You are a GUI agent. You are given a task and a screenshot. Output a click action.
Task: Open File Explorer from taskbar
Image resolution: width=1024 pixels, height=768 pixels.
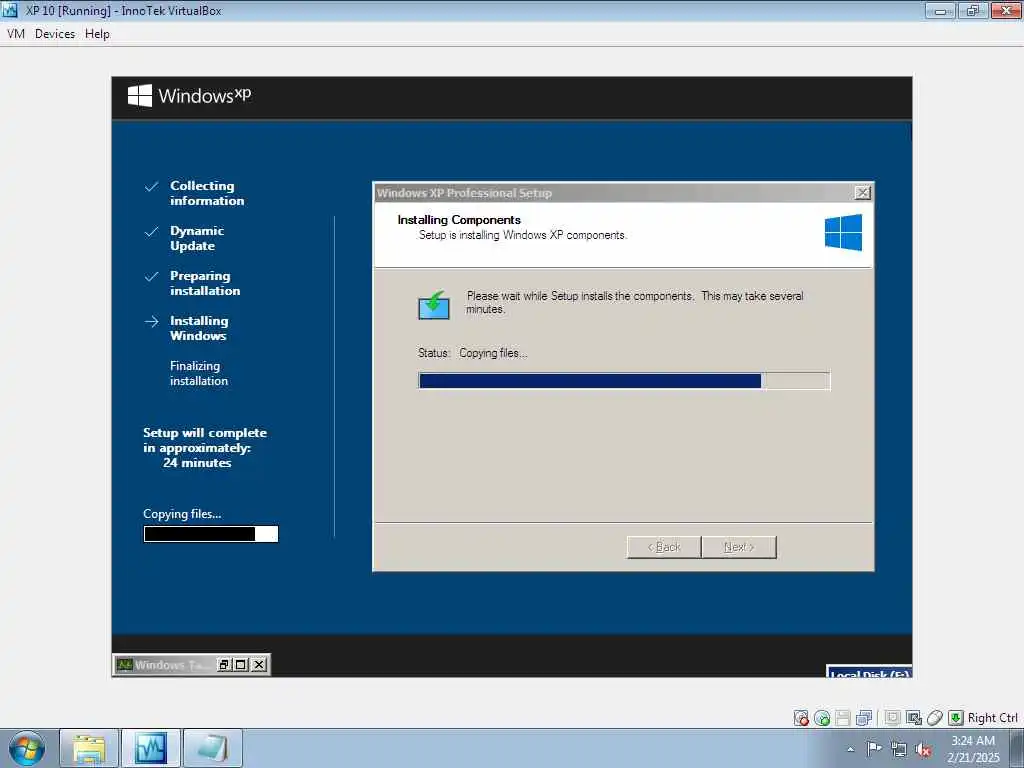[x=89, y=748]
